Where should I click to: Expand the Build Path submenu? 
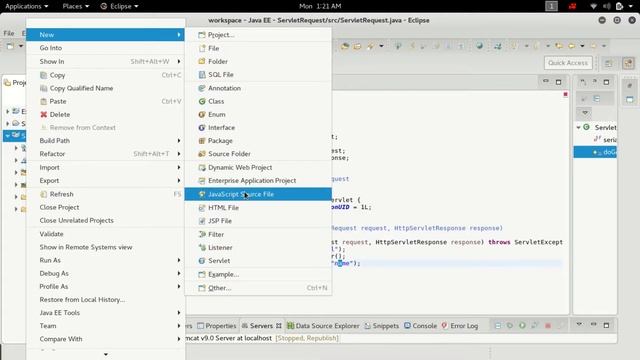(x=105, y=140)
